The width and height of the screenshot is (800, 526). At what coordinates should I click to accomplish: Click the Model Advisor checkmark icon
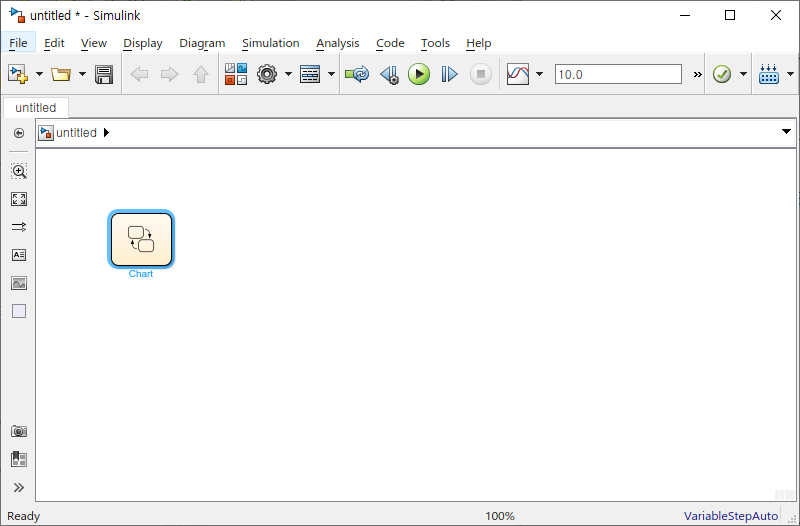point(722,74)
